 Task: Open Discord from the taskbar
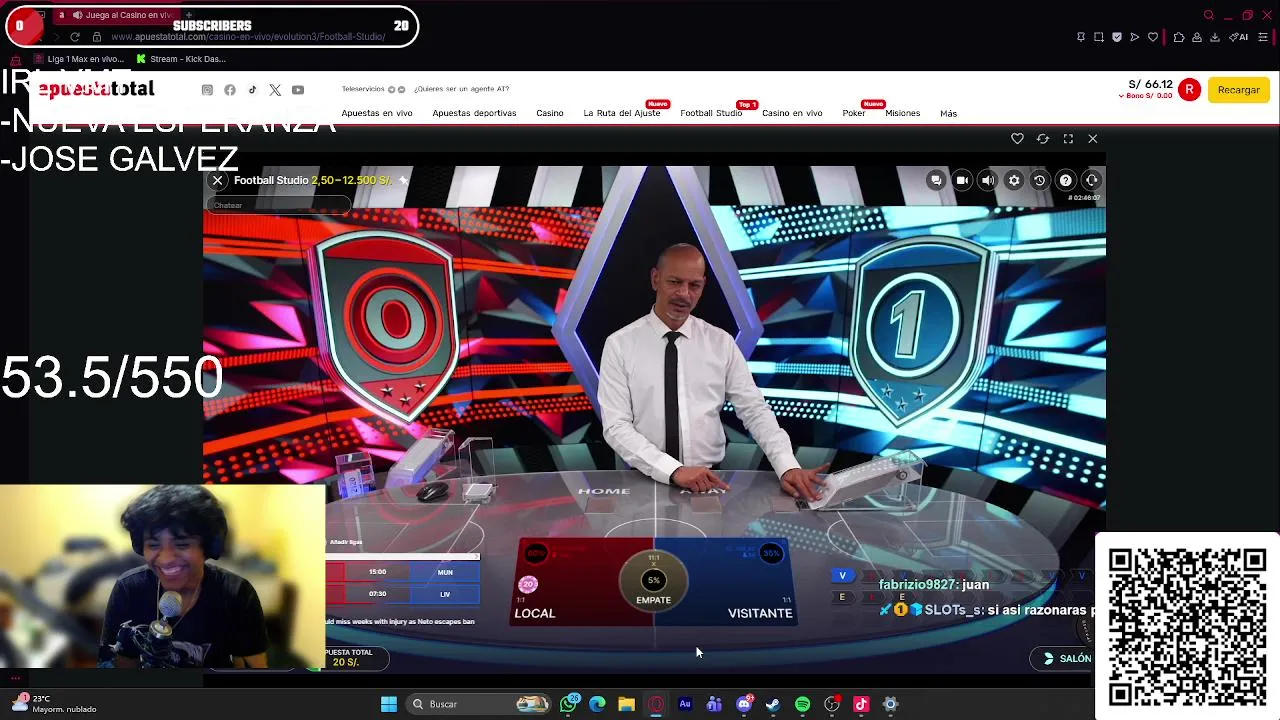tap(744, 704)
